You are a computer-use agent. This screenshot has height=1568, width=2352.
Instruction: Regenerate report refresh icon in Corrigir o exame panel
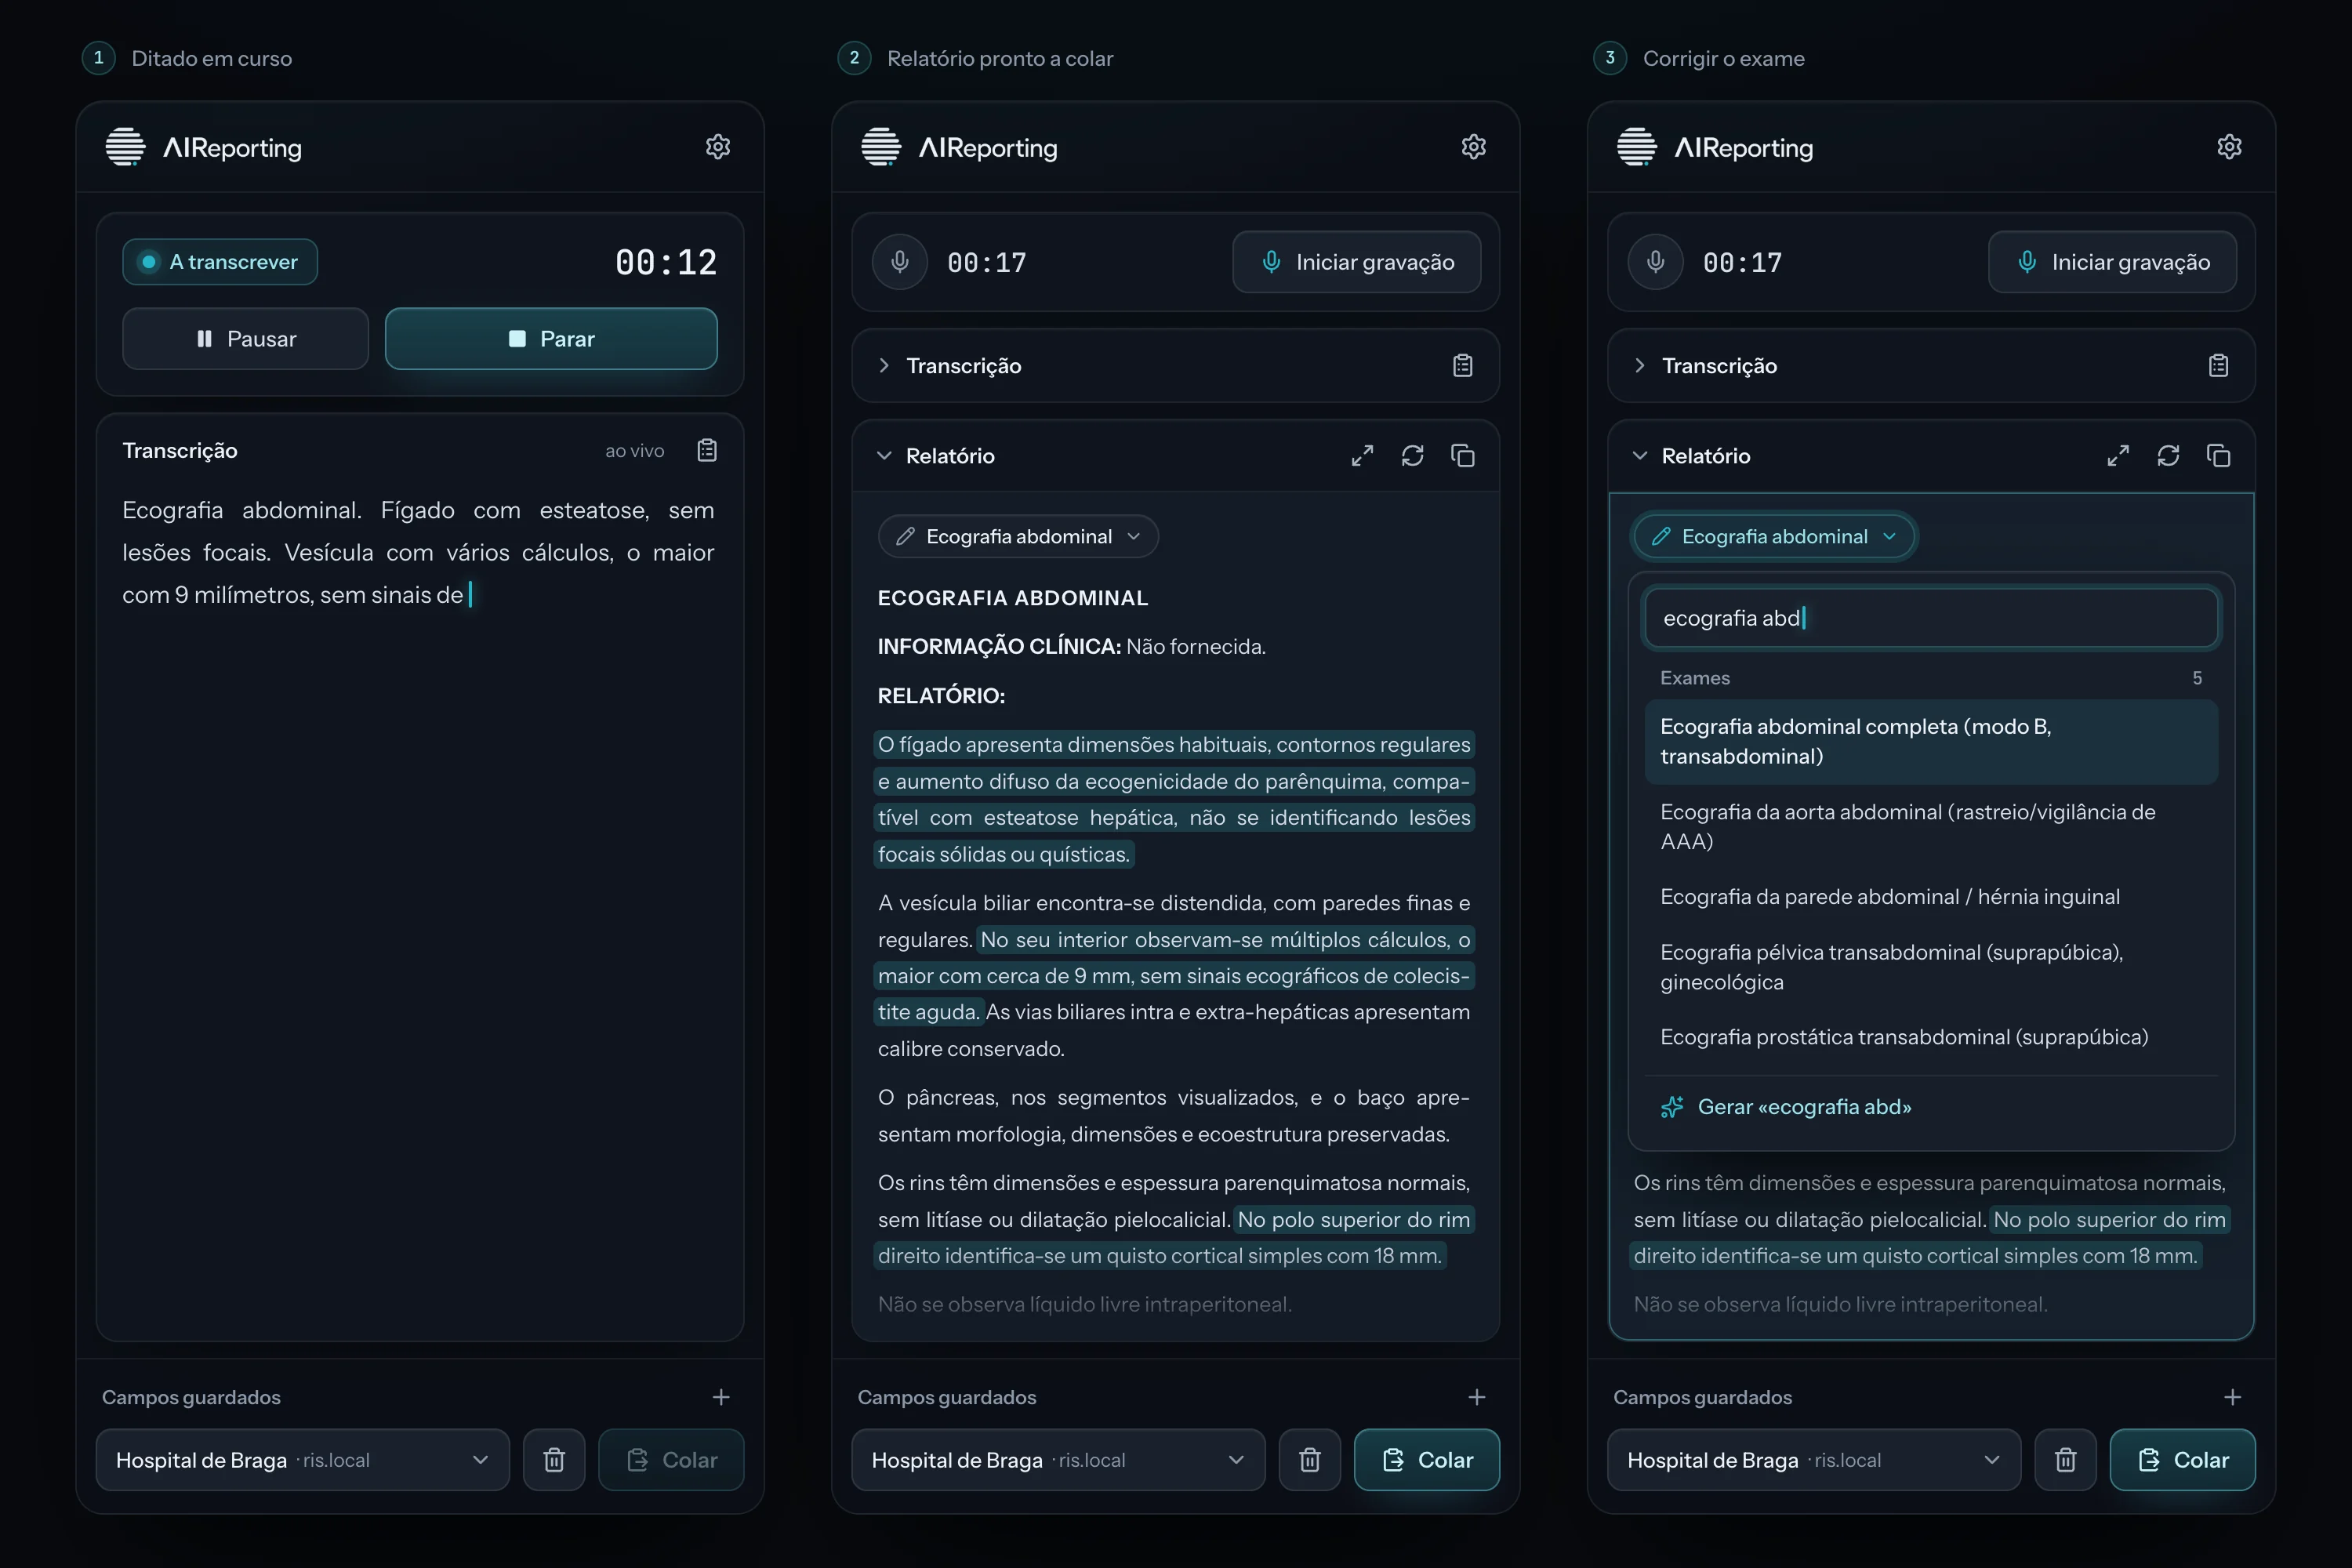[x=2168, y=456]
